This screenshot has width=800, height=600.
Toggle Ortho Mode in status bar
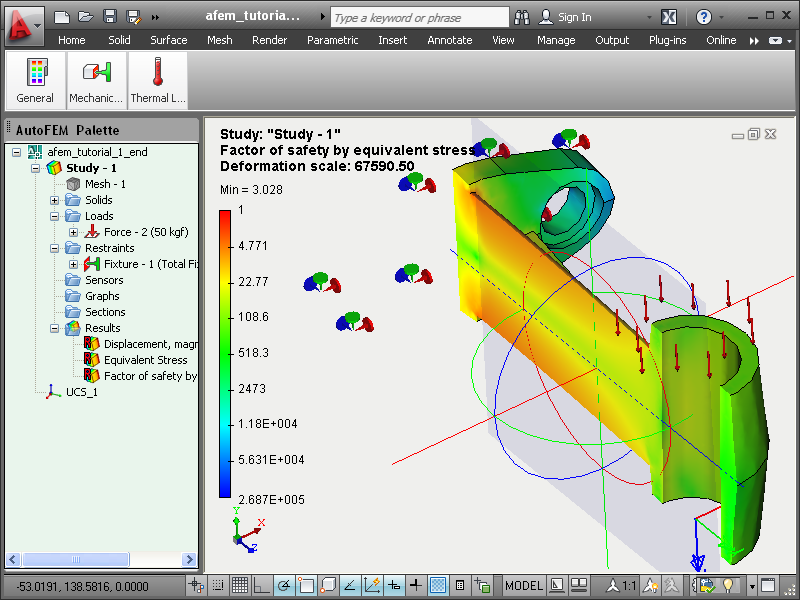click(x=262, y=585)
